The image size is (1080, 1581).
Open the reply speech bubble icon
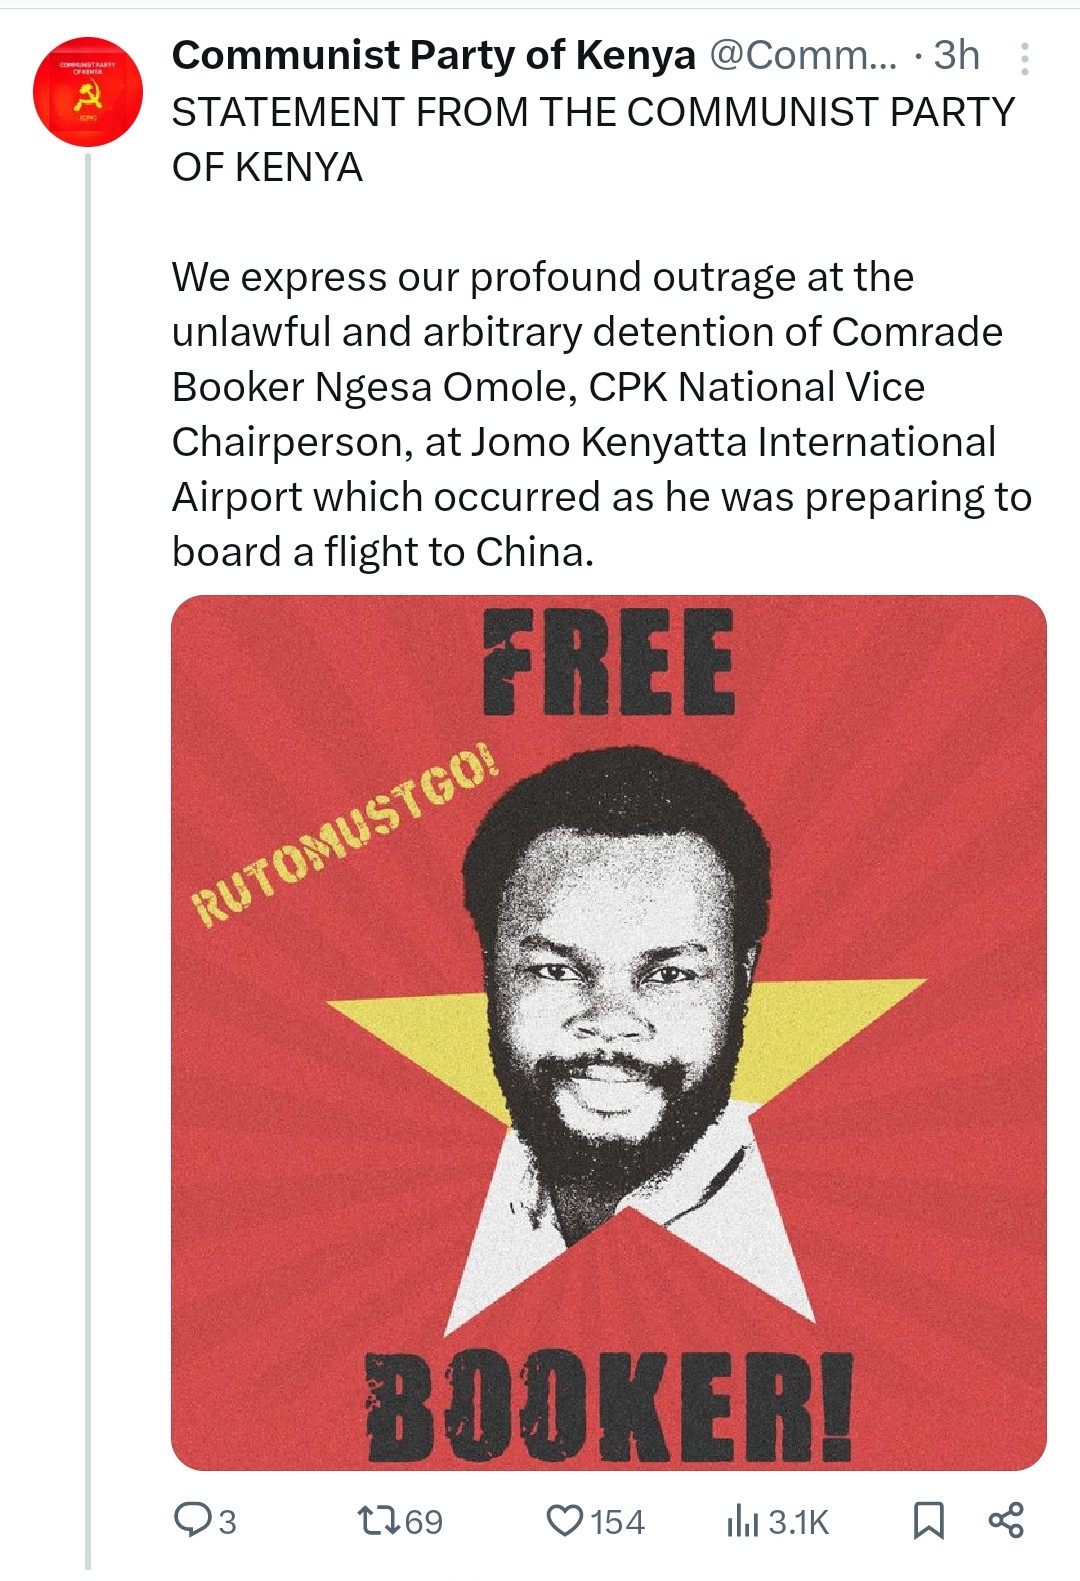point(190,1520)
